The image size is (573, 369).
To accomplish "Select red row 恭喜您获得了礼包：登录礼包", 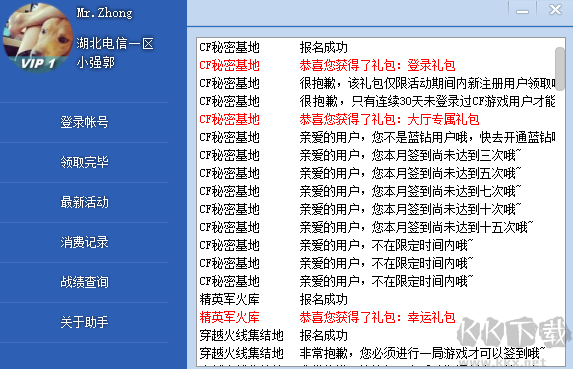I will [376, 65].
